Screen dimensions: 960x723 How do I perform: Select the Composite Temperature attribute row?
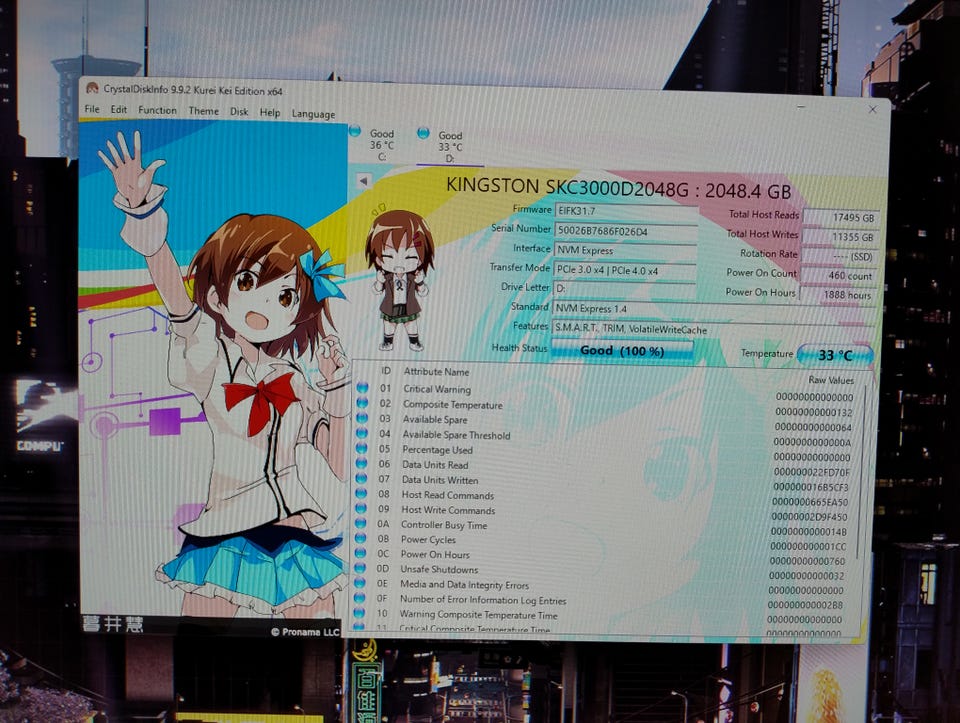pos(605,408)
